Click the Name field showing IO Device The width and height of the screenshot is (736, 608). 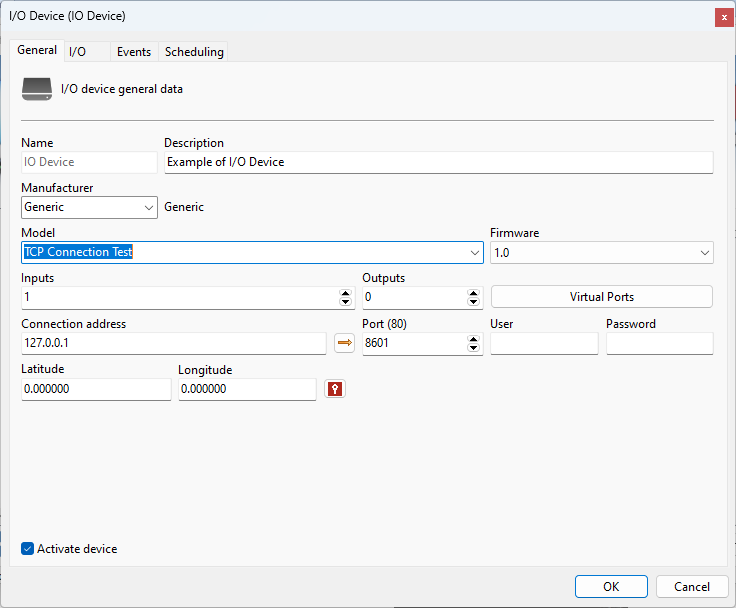coord(89,162)
